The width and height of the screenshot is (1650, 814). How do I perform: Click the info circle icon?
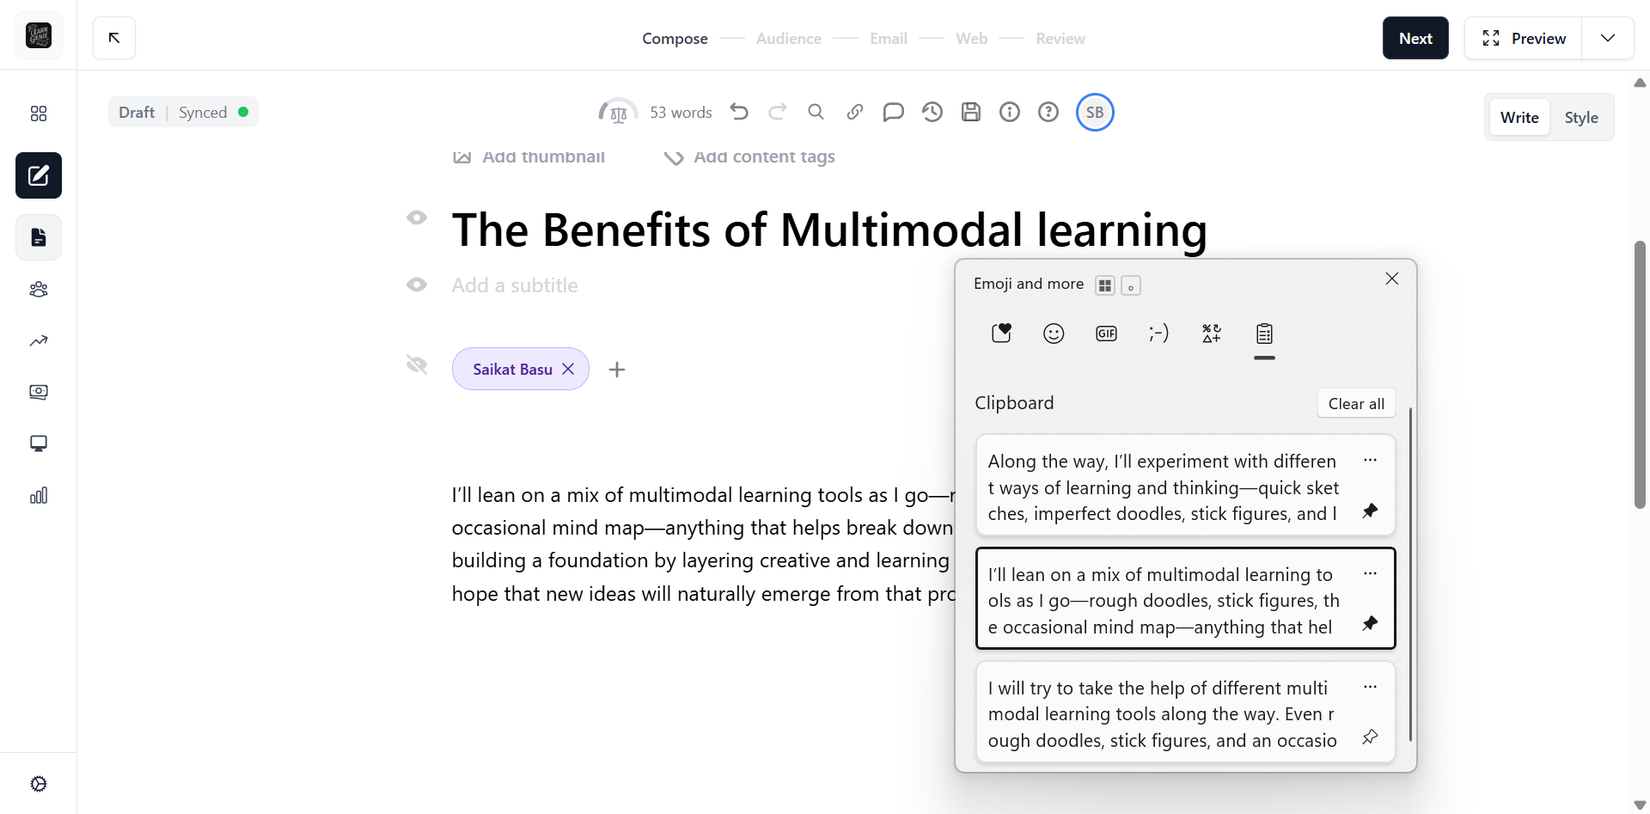(x=1010, y=112)
